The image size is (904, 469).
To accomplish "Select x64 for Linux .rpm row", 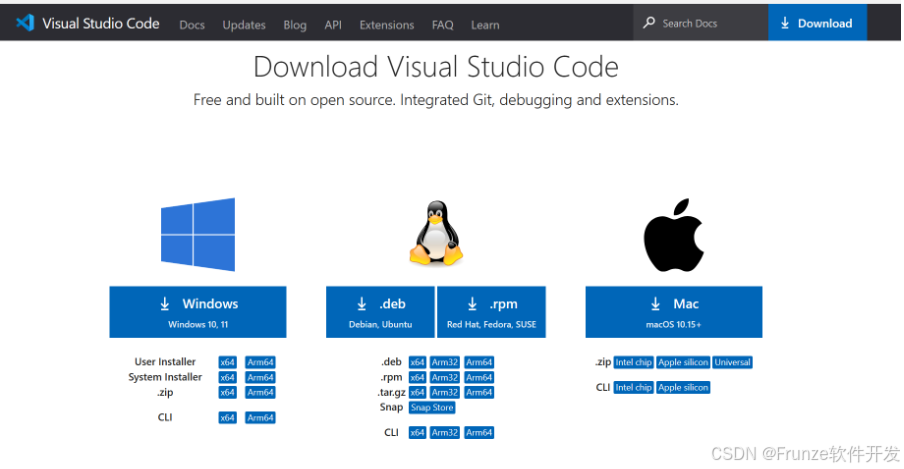I will 417,377.
